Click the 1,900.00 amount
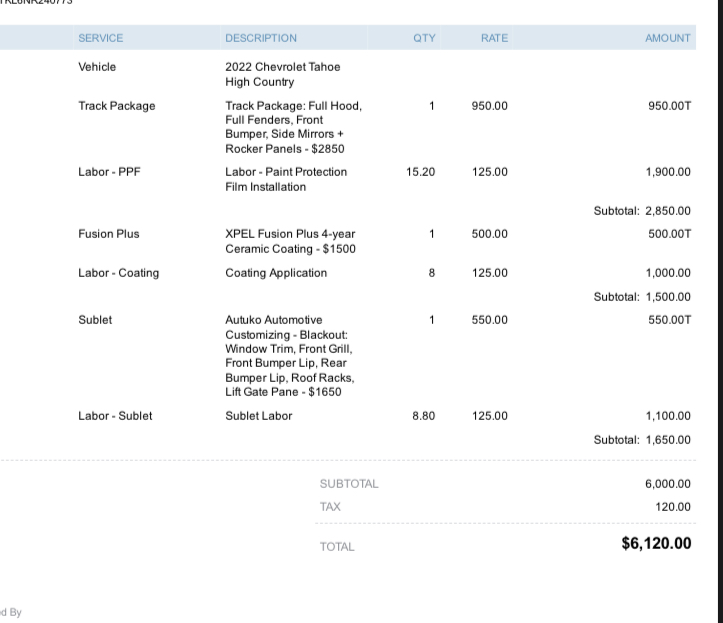The image size is (723, 623). pos(668,172)
